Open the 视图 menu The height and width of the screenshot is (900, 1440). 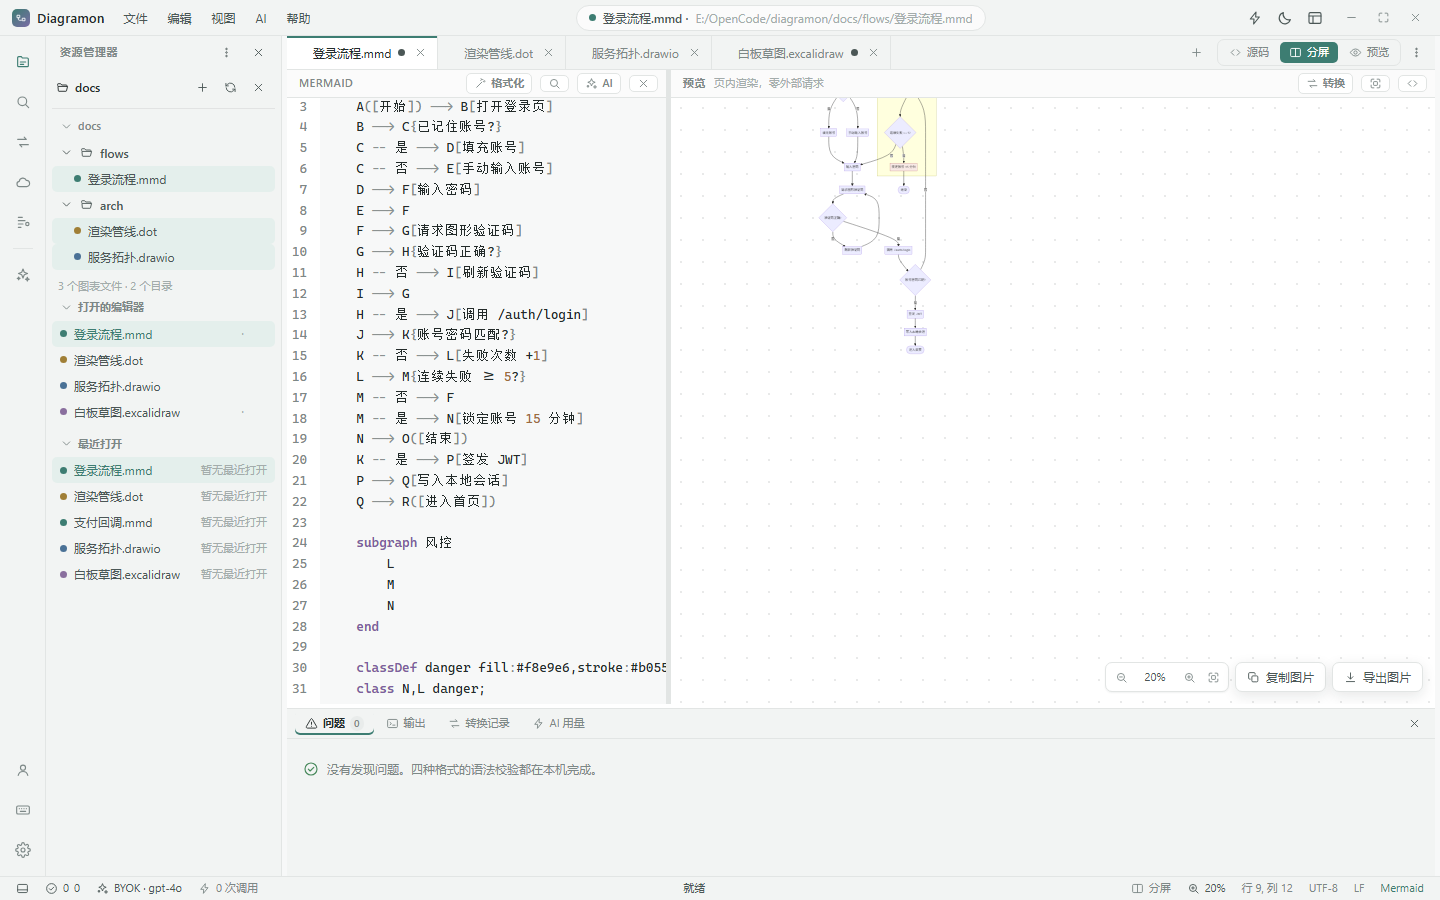[x=223, y=19]
